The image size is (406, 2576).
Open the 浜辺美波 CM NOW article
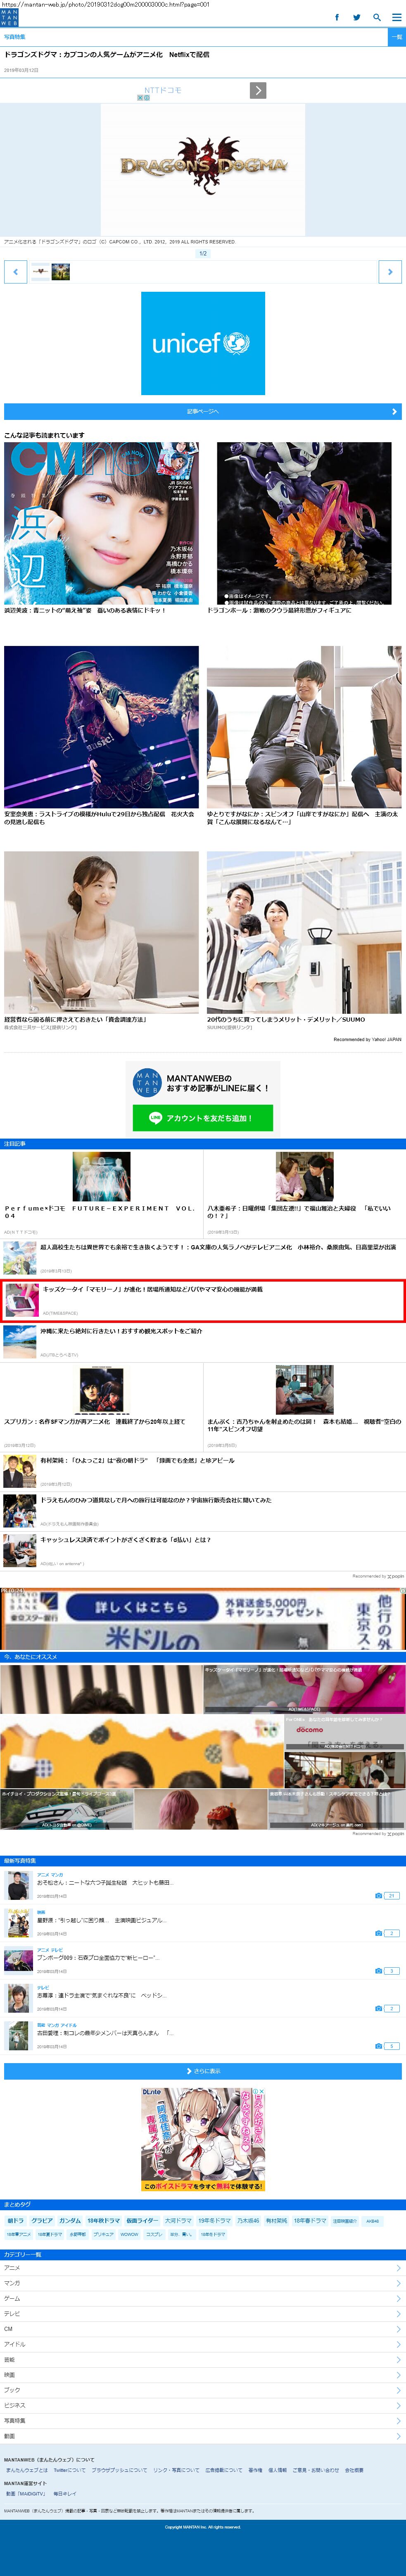pyautogui.click(x=101, y=528)
